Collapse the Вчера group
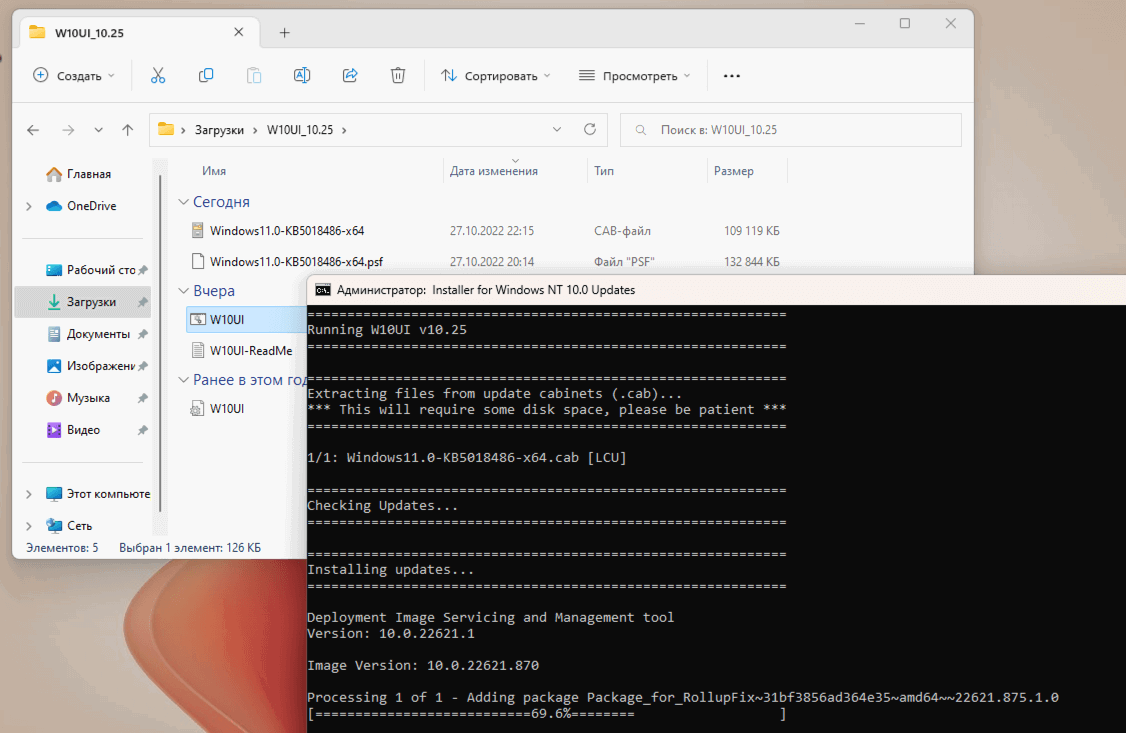The width and height of the screenshot is (1126, 733). (x=184, y=291)
